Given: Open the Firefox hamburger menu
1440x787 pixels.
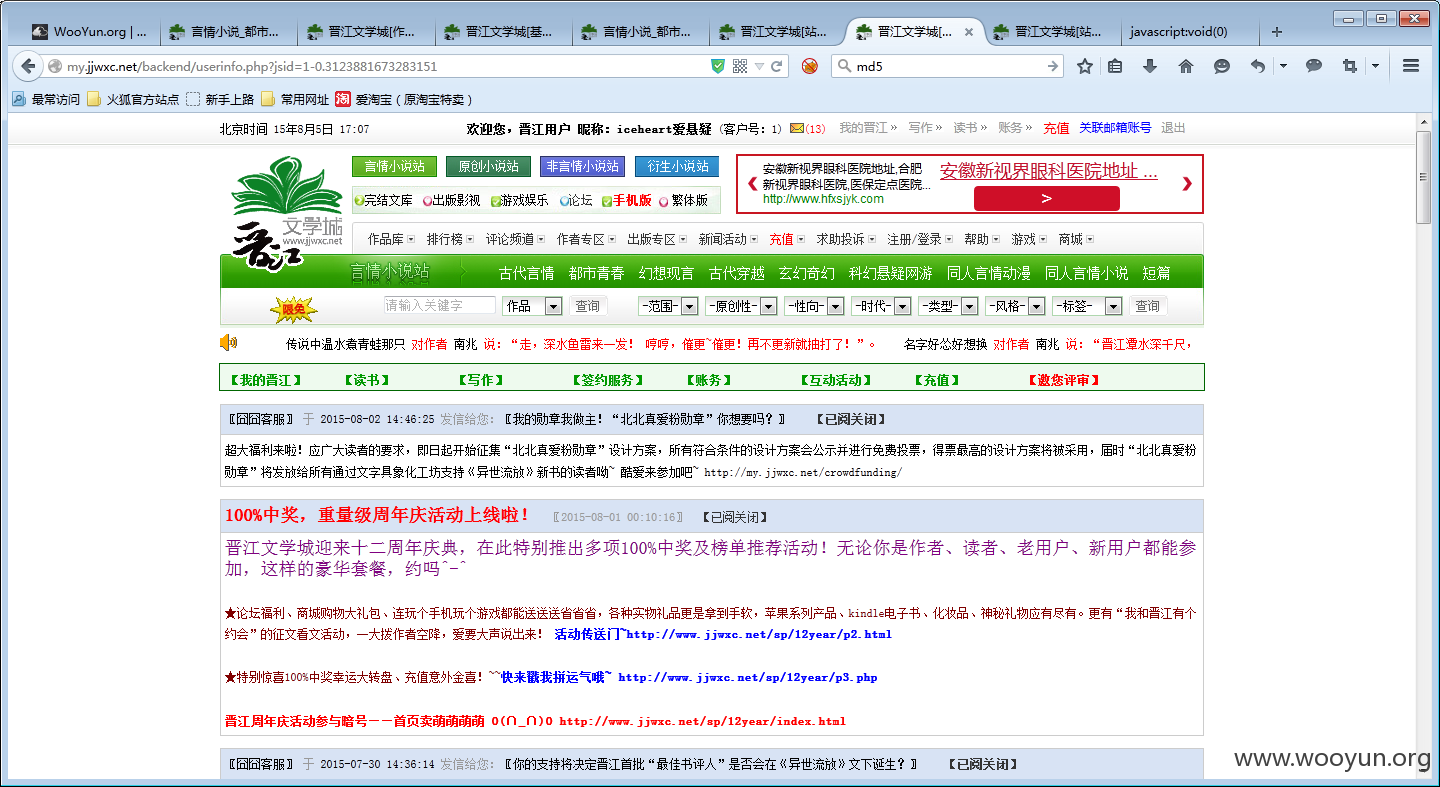Looking at the screenshot, I should (1411, 66).
